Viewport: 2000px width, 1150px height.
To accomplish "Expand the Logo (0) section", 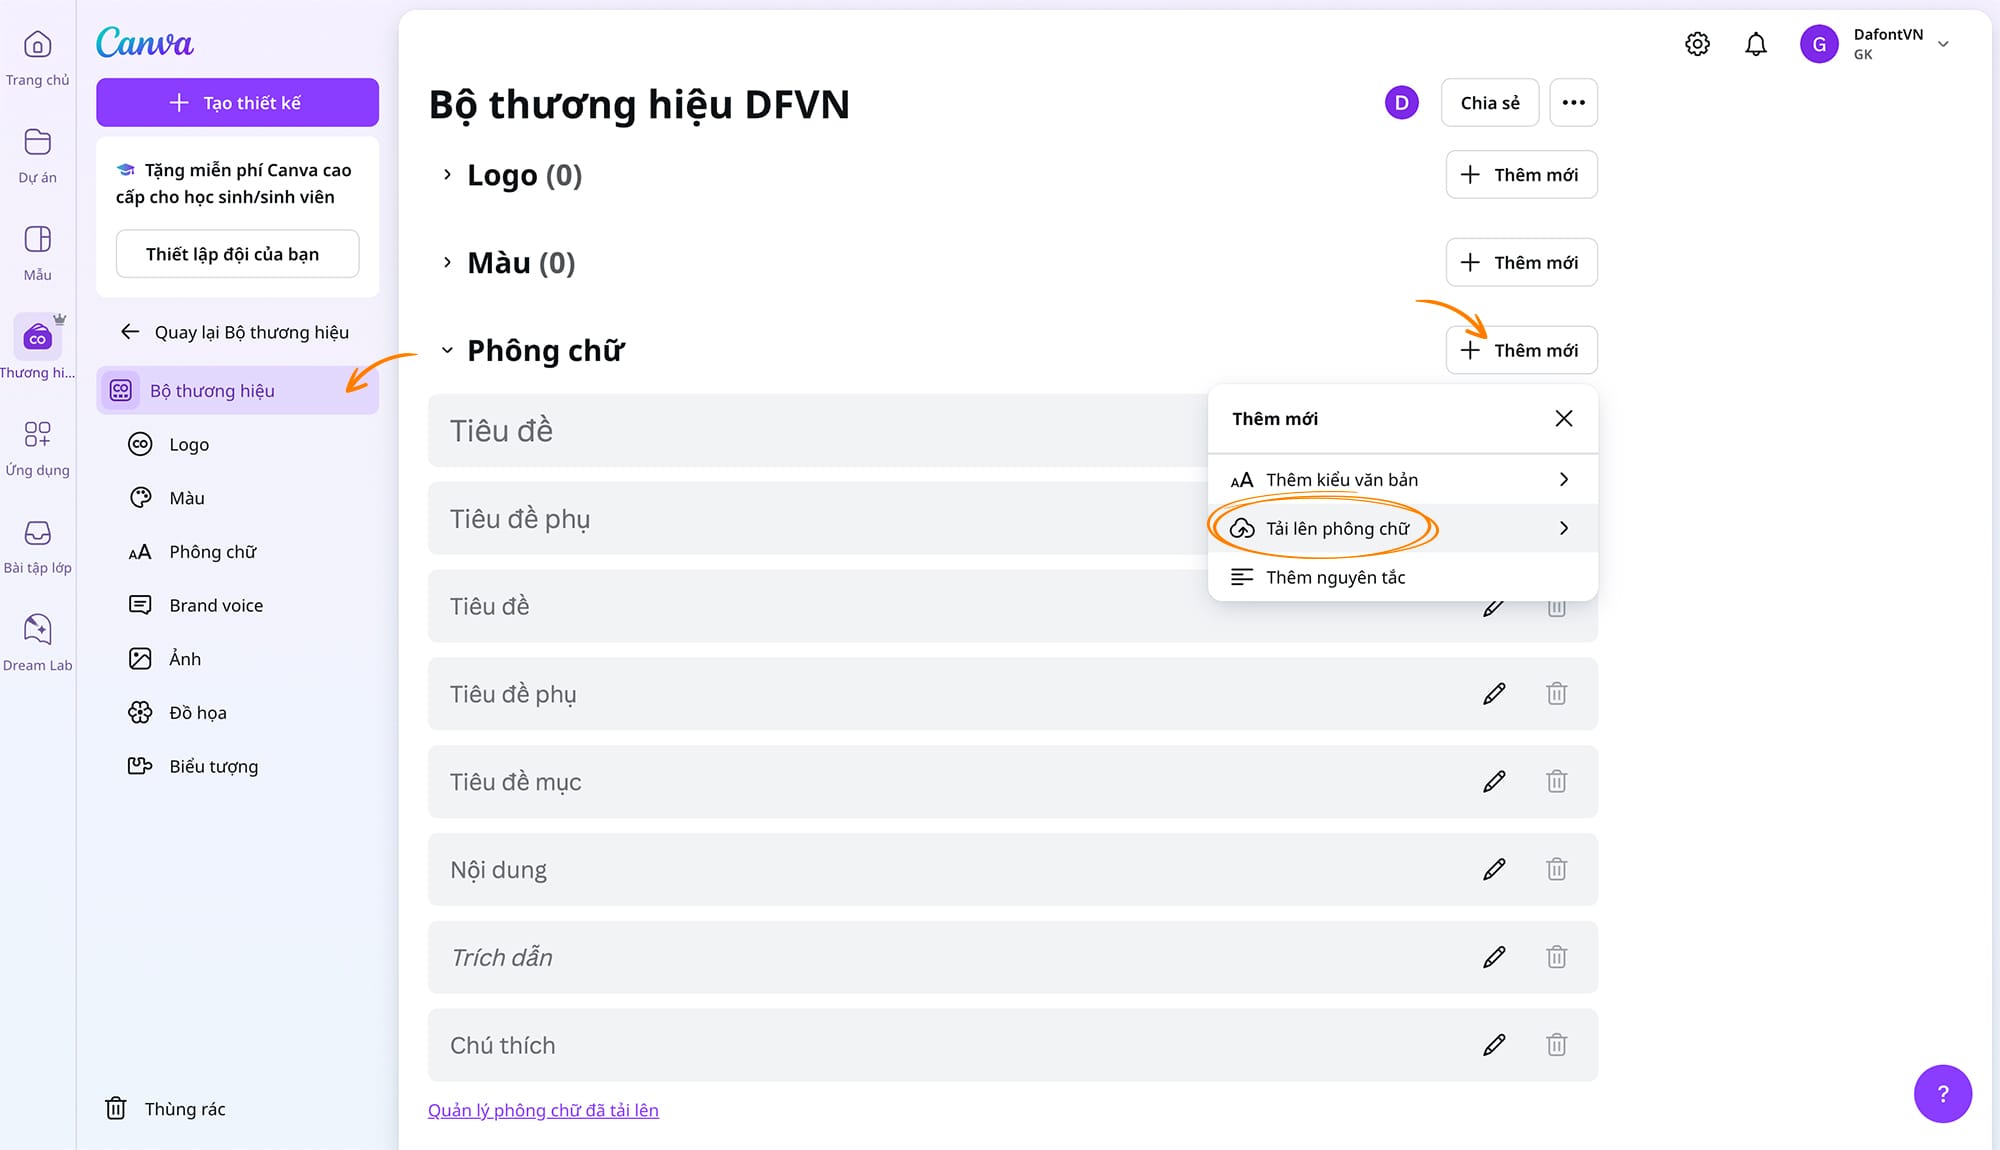I will tap(447, 175).
